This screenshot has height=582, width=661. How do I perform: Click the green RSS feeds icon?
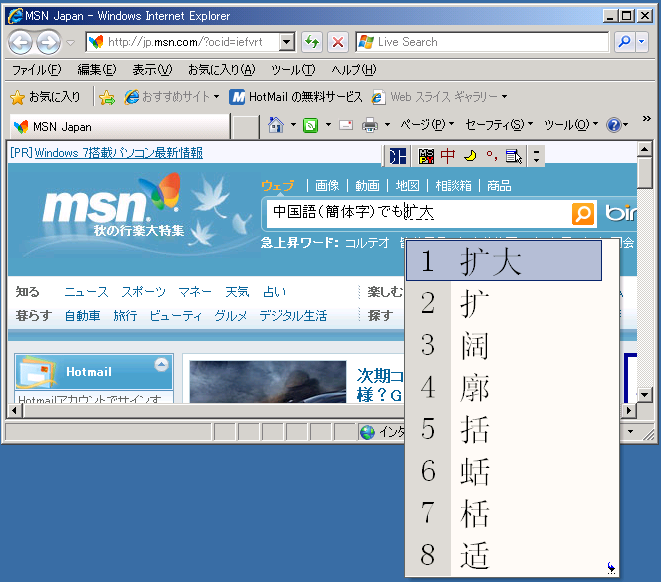pos(311,125)
